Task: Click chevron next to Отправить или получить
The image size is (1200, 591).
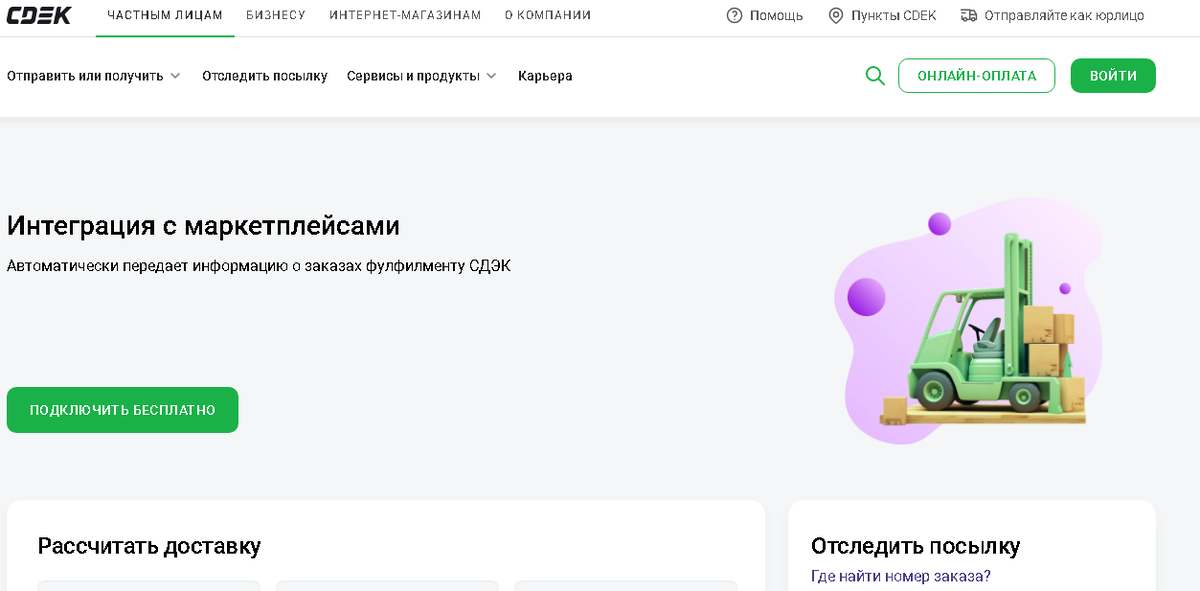Action: point(175,76)
